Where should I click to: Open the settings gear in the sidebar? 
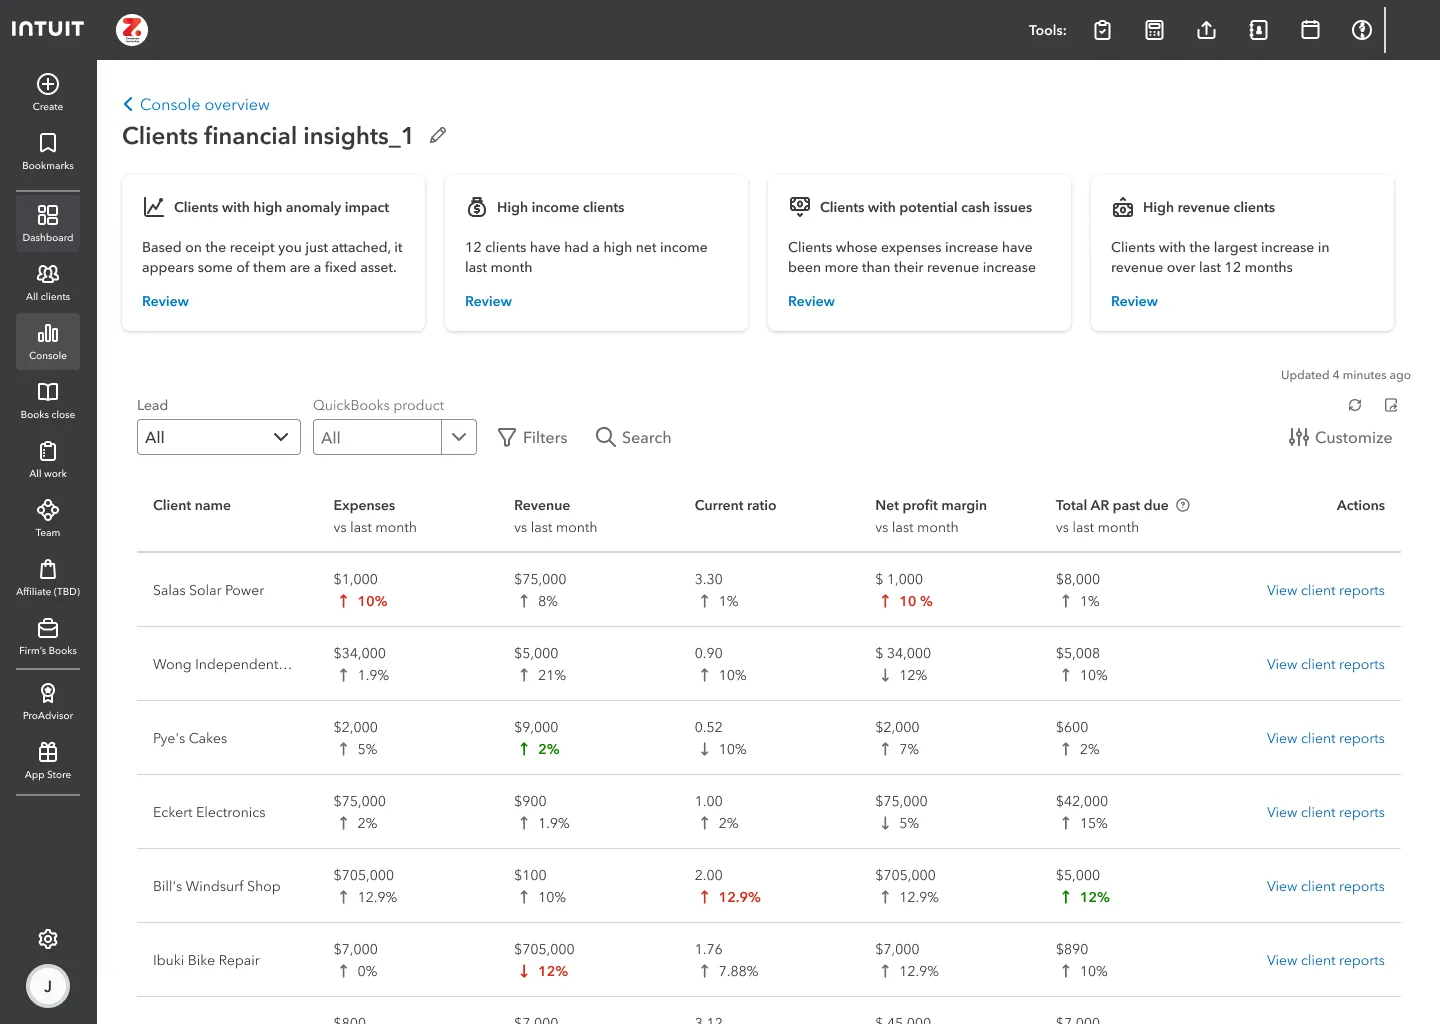[x=48, y=939]
